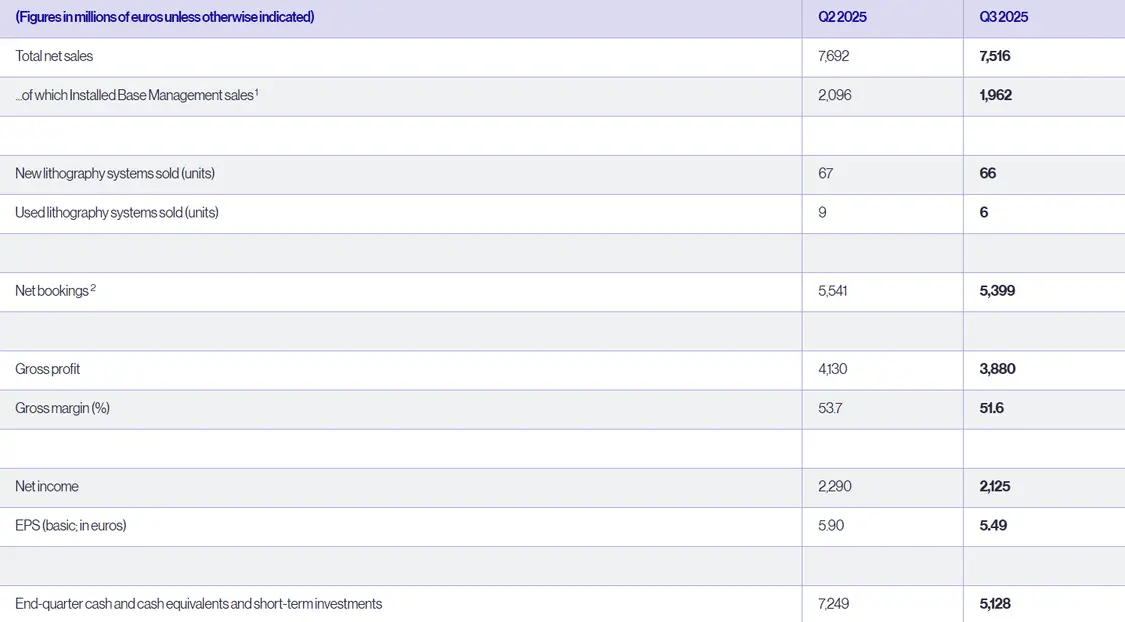Select the Q2 Installed Base Management value 2,096
The height and width of the screenshot is (622, 1125).
[x=834, y=95]
